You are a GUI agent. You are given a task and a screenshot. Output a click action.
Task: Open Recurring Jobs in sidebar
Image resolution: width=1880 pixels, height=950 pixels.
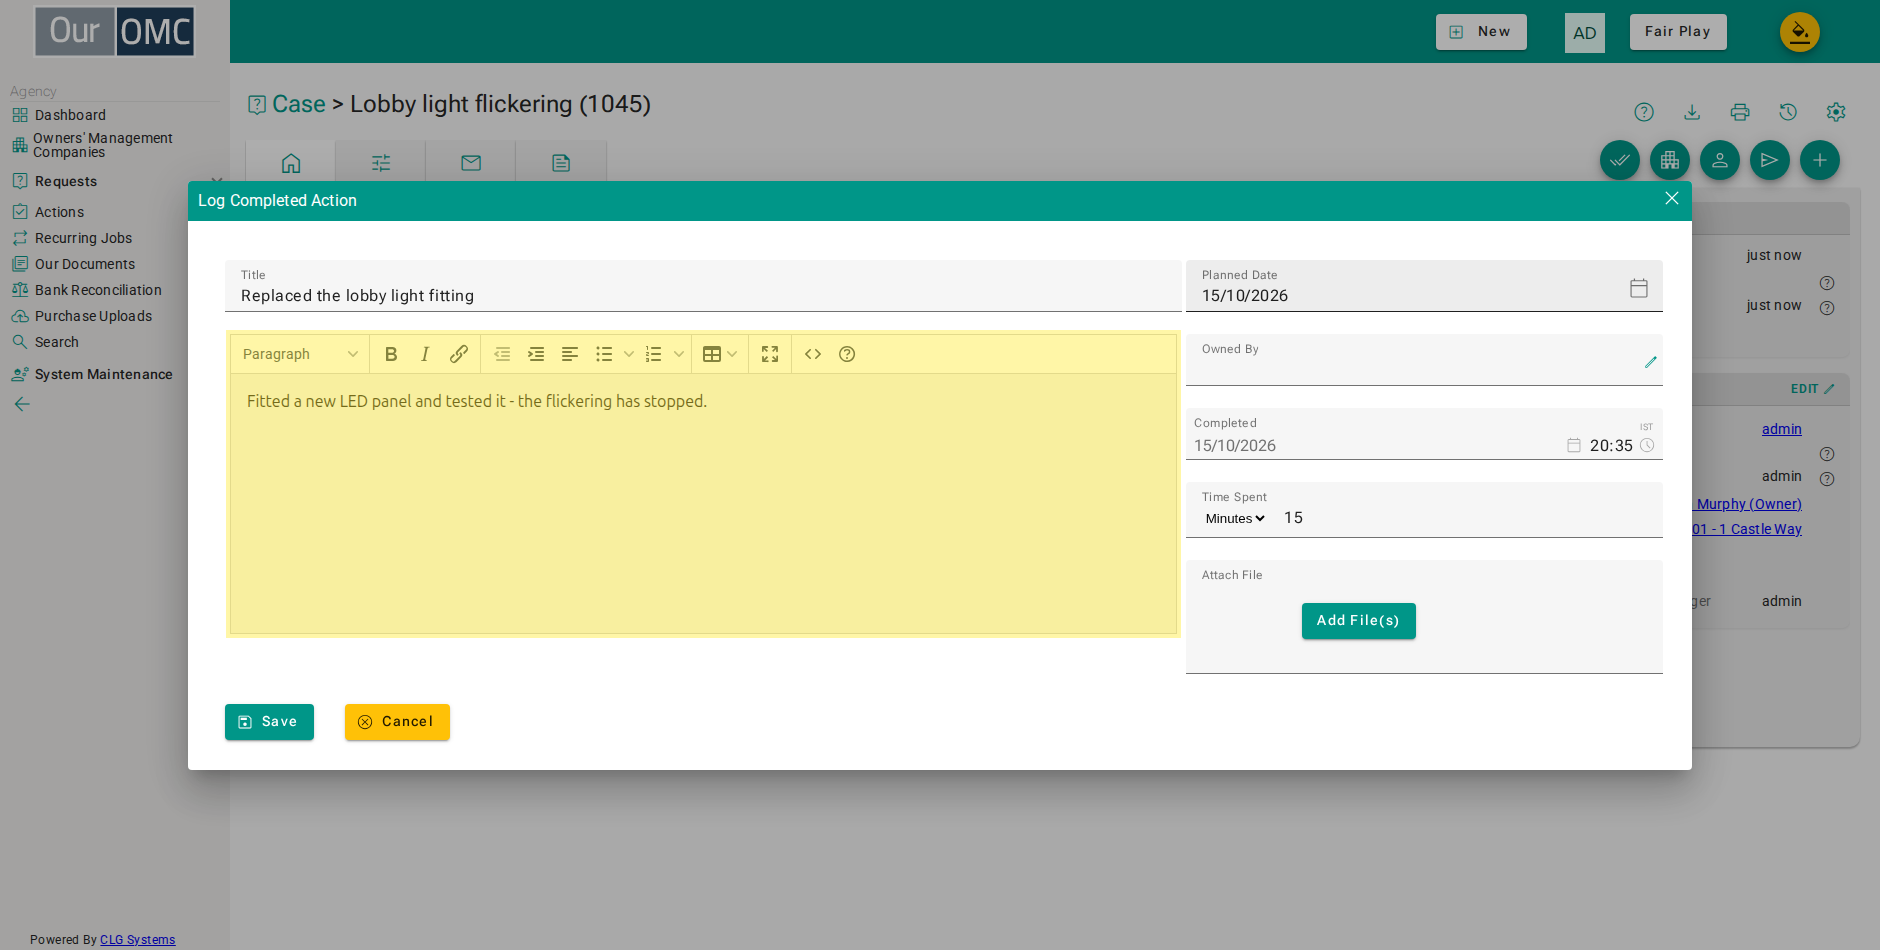pyautogui.click(x=83, y=238)
